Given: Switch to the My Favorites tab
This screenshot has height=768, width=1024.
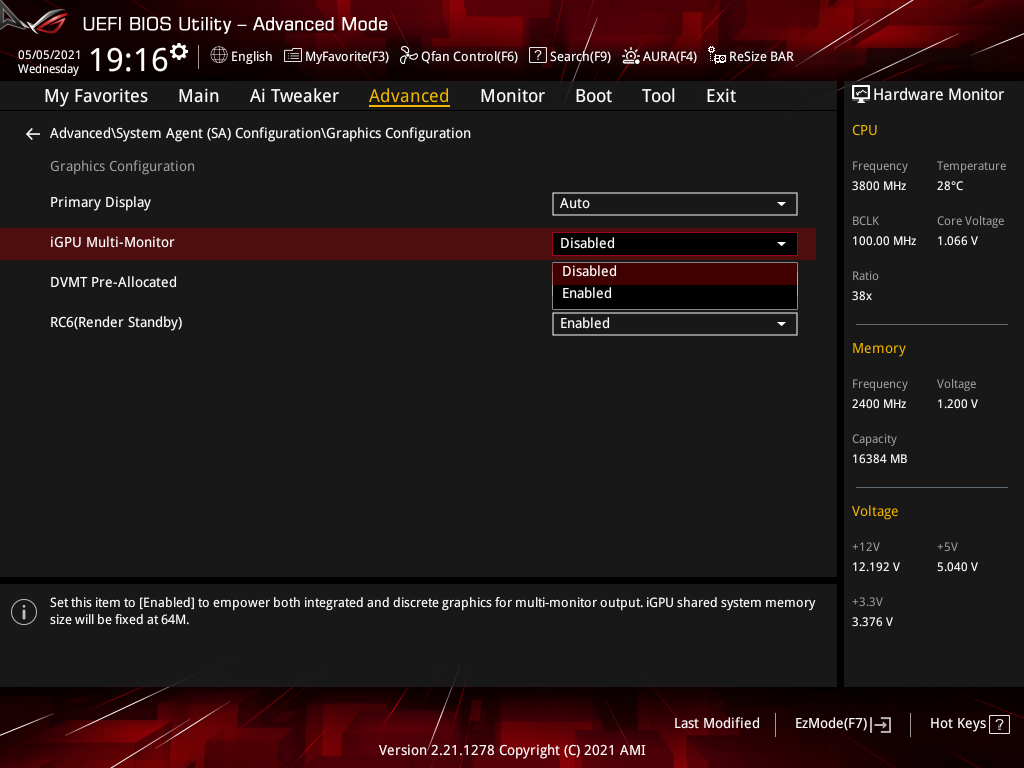Looking at the screenshot, I should click(96, 96).
